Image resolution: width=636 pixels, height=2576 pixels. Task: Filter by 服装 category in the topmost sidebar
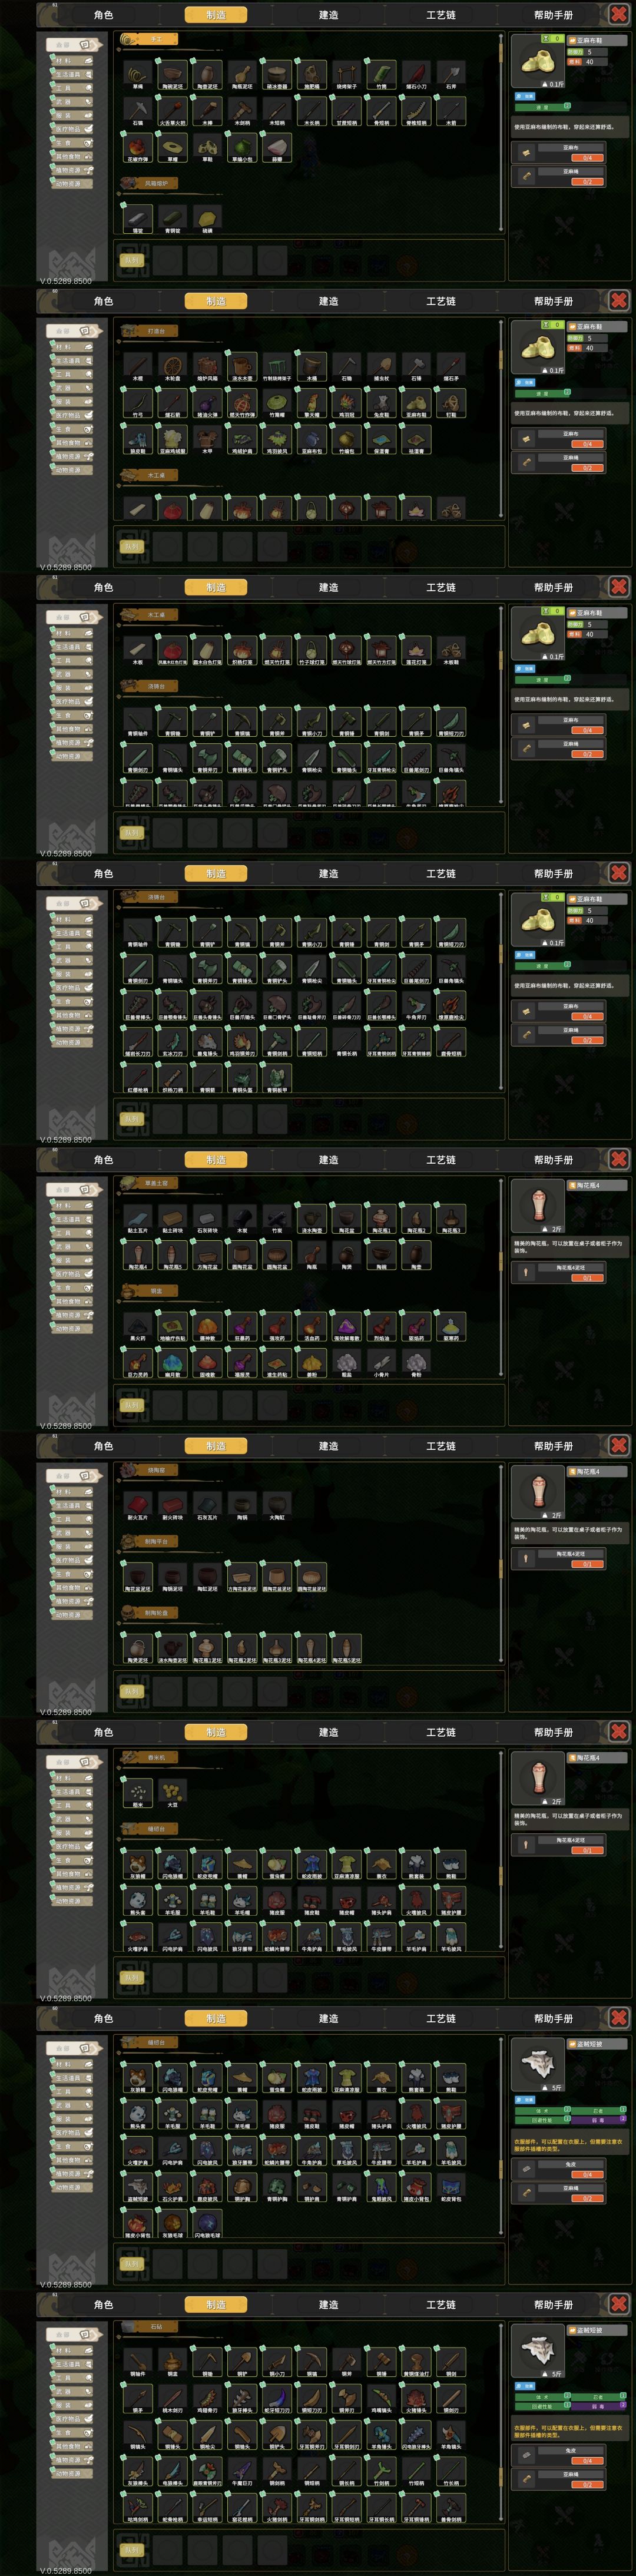[73, 115]
